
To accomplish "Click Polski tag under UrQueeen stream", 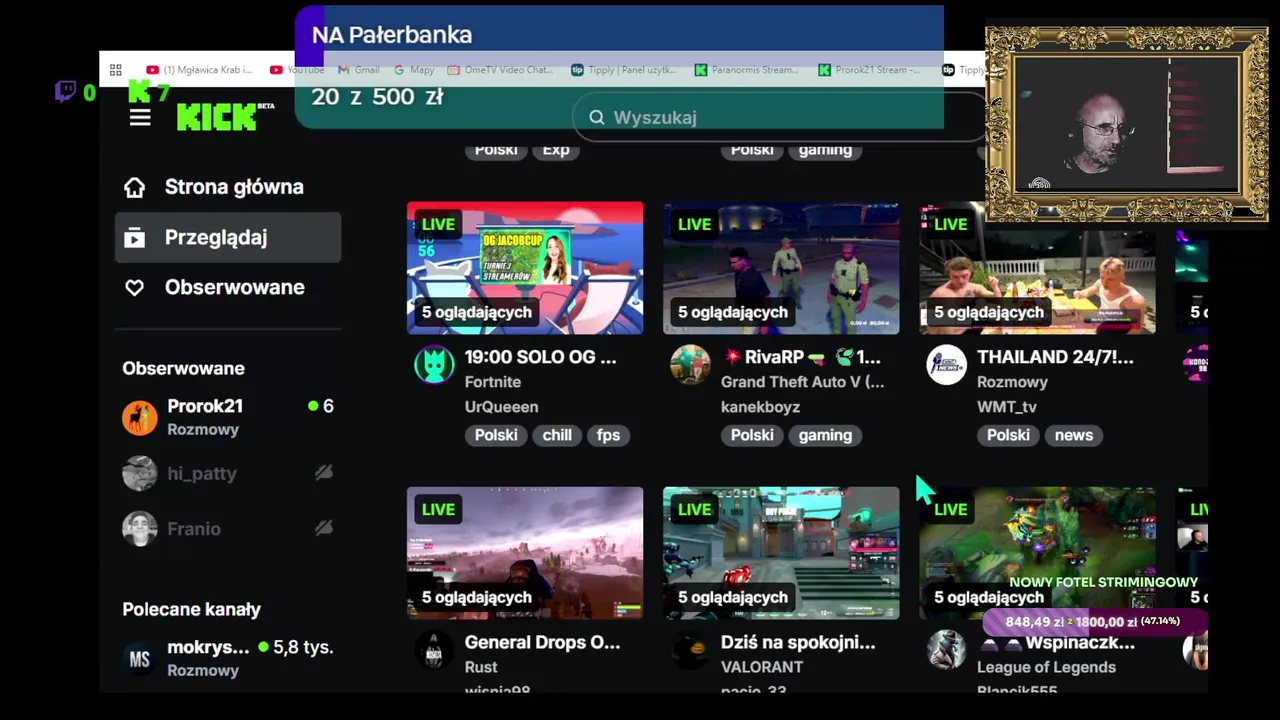I will point(496,435).
